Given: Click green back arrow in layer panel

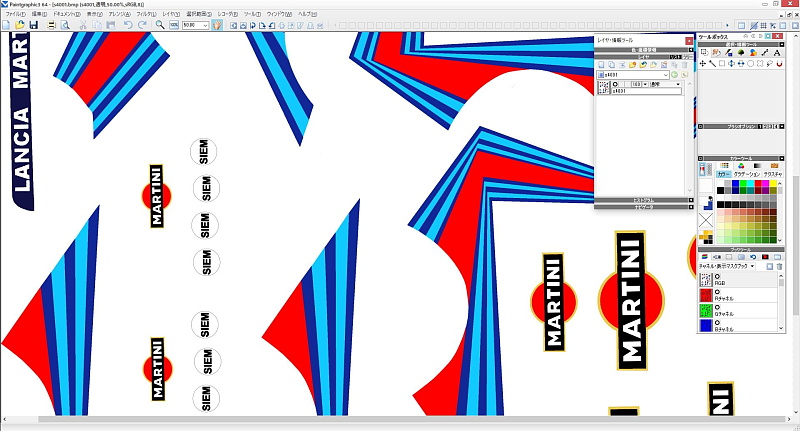Looking at the screenshot, I should [674, 74].
